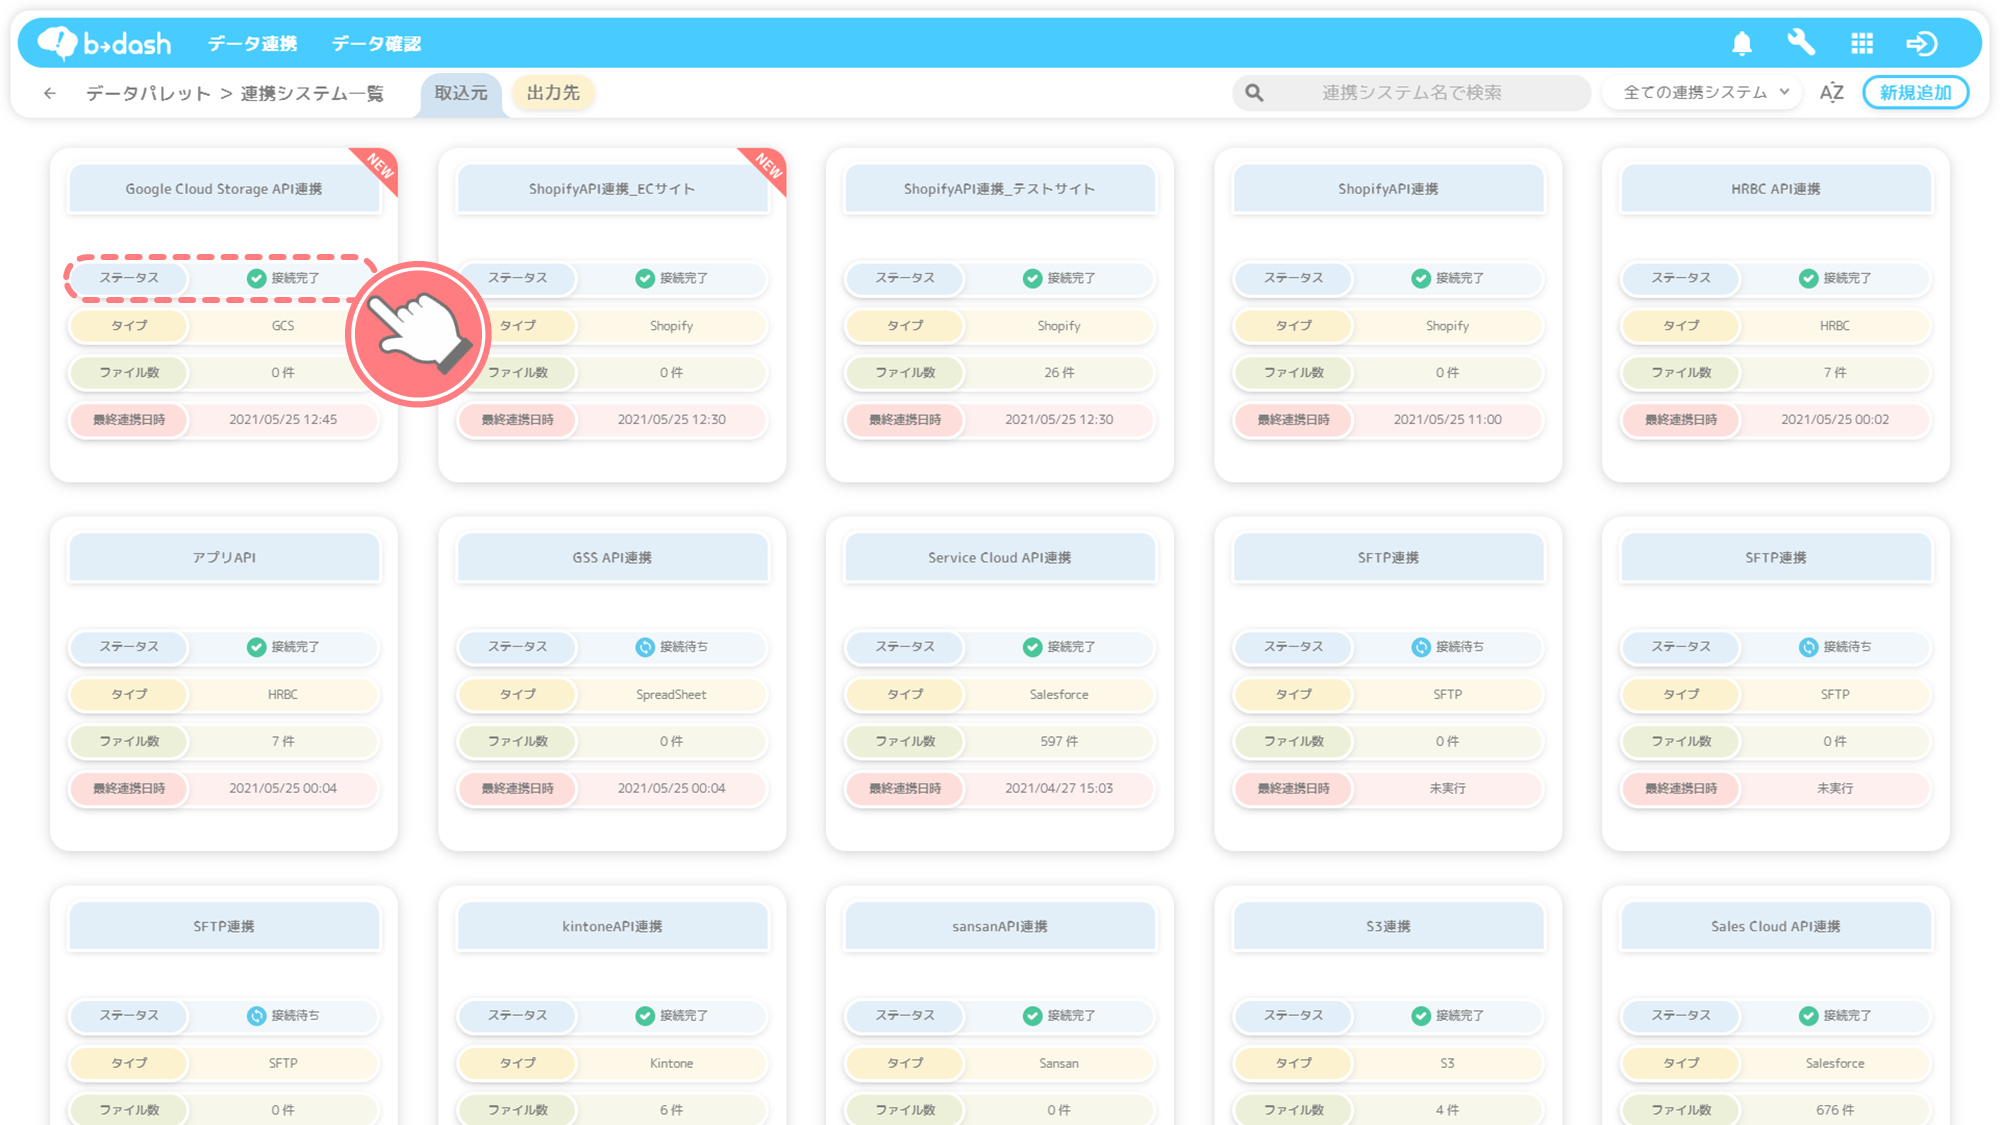Click green check icon on HRBC API連携 card
The width and height of the screenshot is (2000, 1125).
click(1809, 278)
